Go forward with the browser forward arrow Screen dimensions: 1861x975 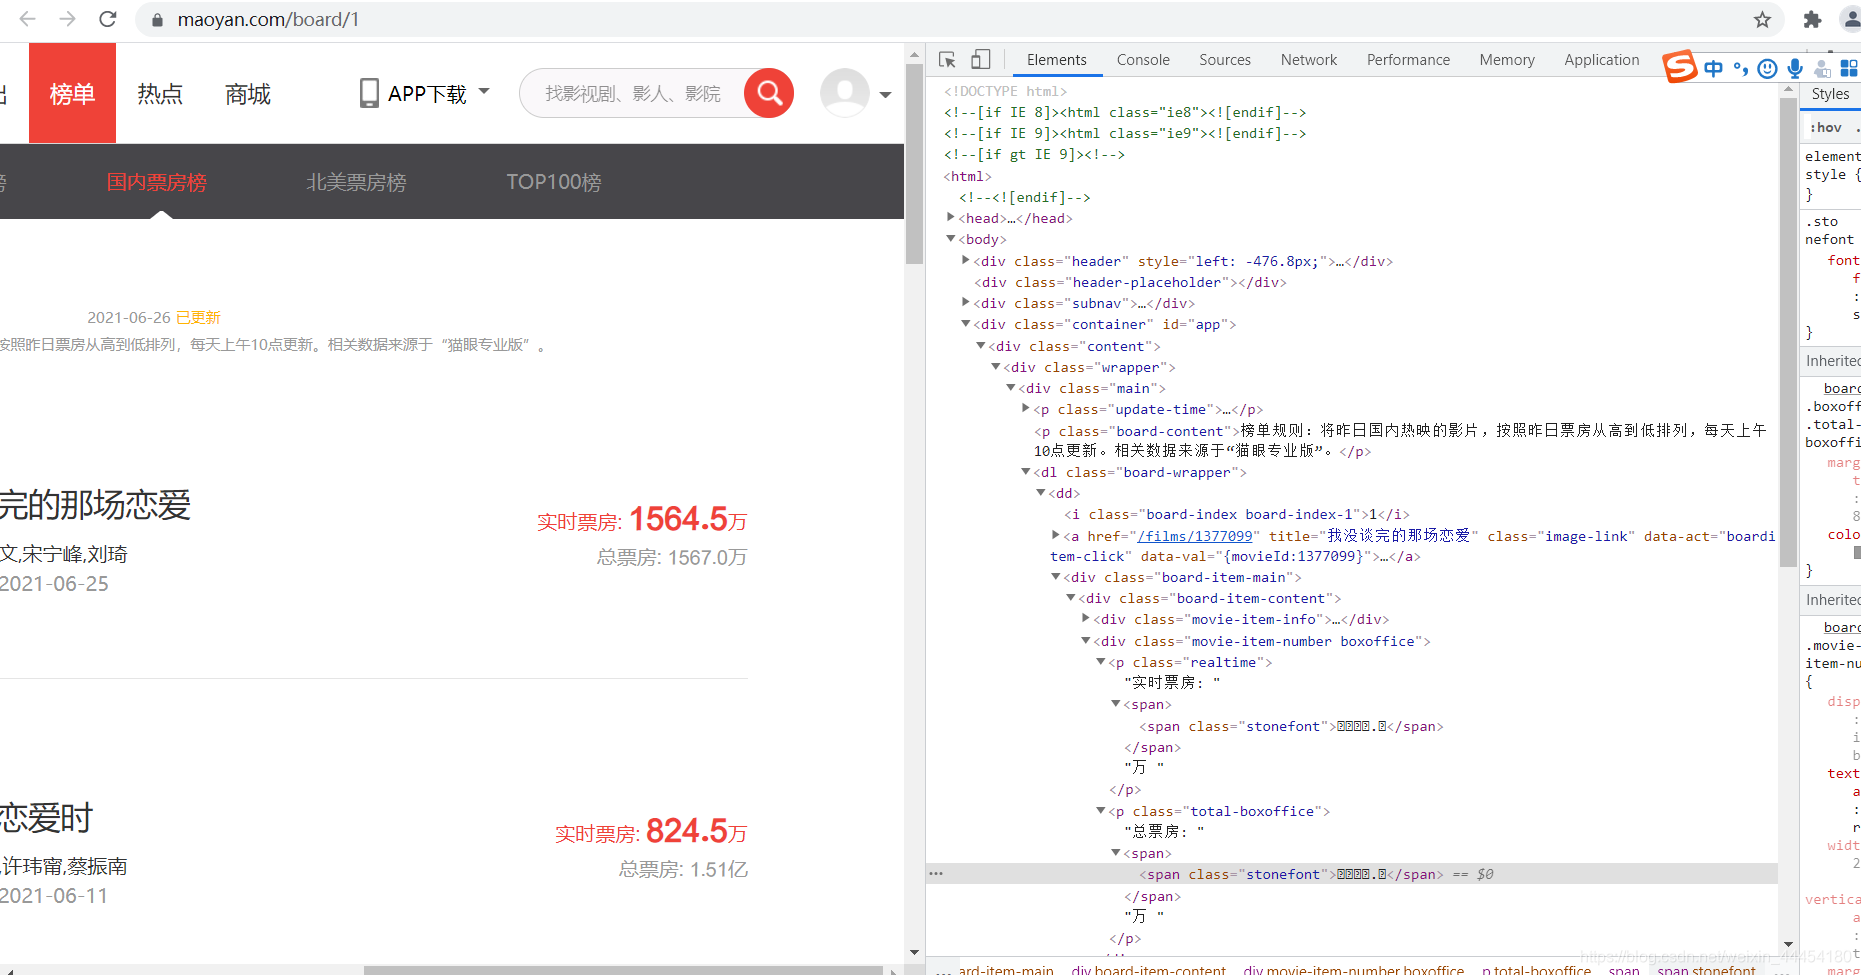pos(67,19)
